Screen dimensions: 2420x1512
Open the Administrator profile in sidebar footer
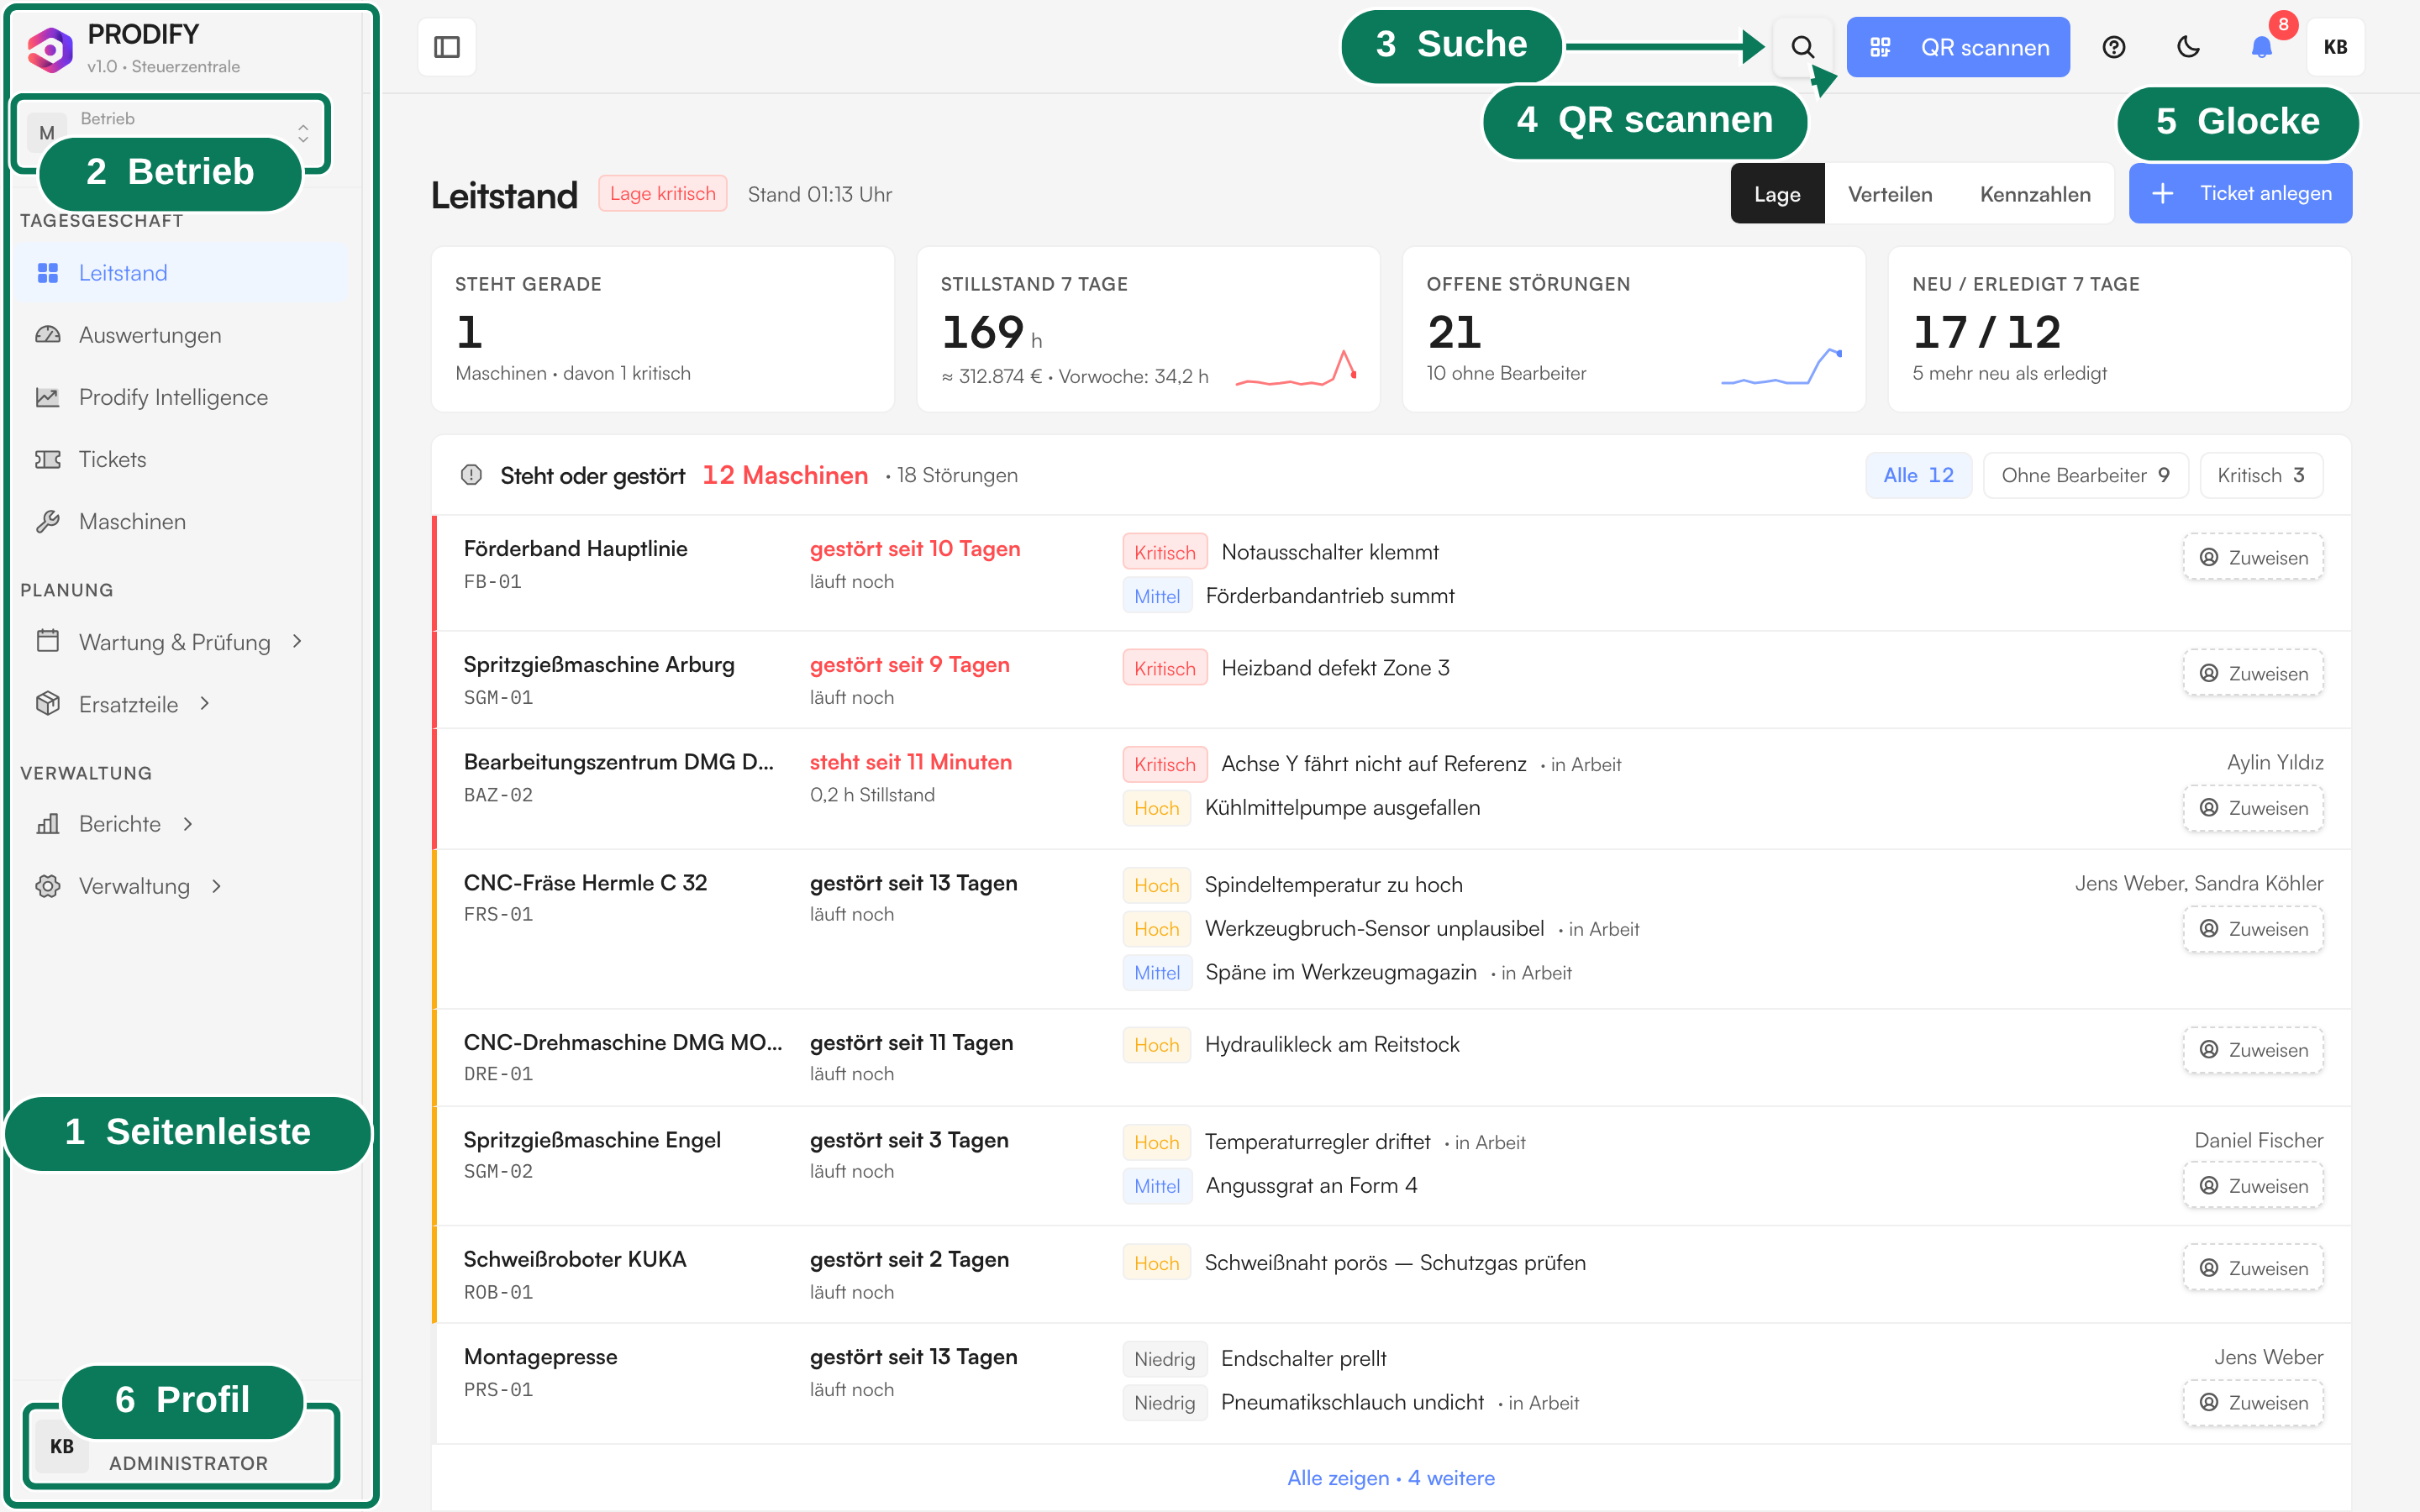pos(182,1446)
